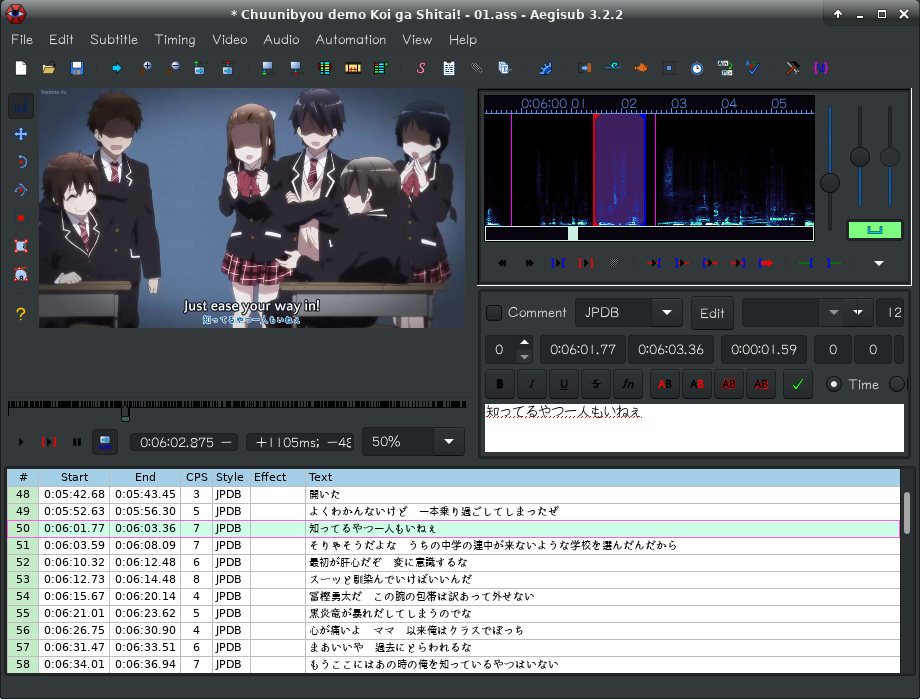The image size is (920, 699).
Task: Go to the previous line in audio controls
Action: click(x=502, y=264)
